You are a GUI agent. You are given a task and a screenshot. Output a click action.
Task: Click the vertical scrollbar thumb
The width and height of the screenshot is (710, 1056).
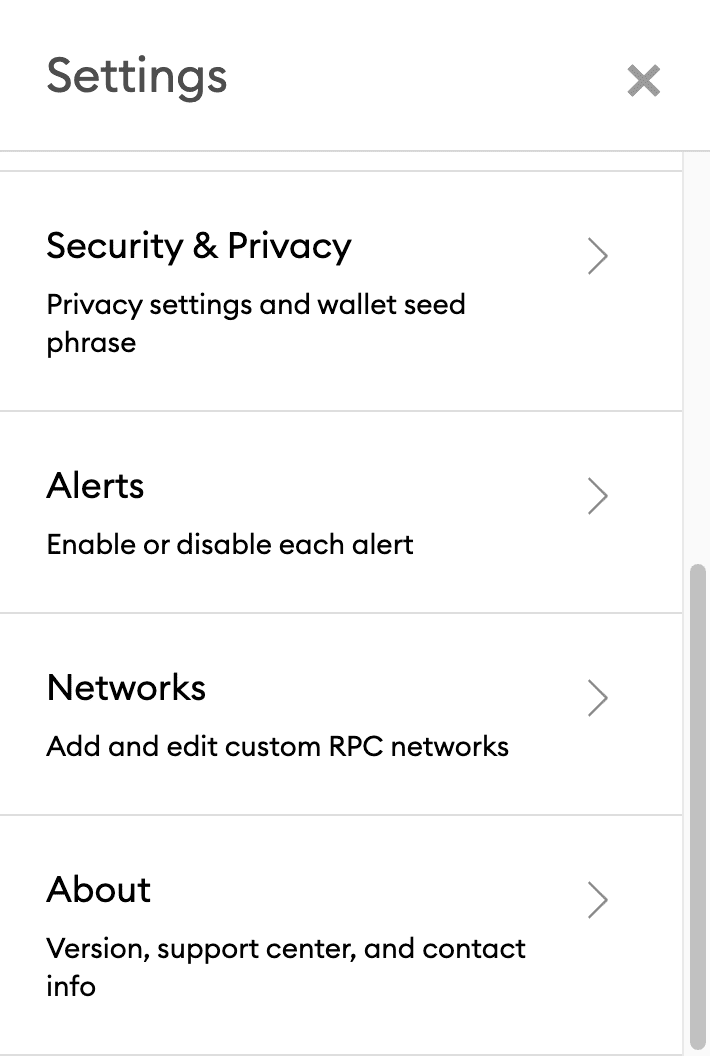point(697,800)
